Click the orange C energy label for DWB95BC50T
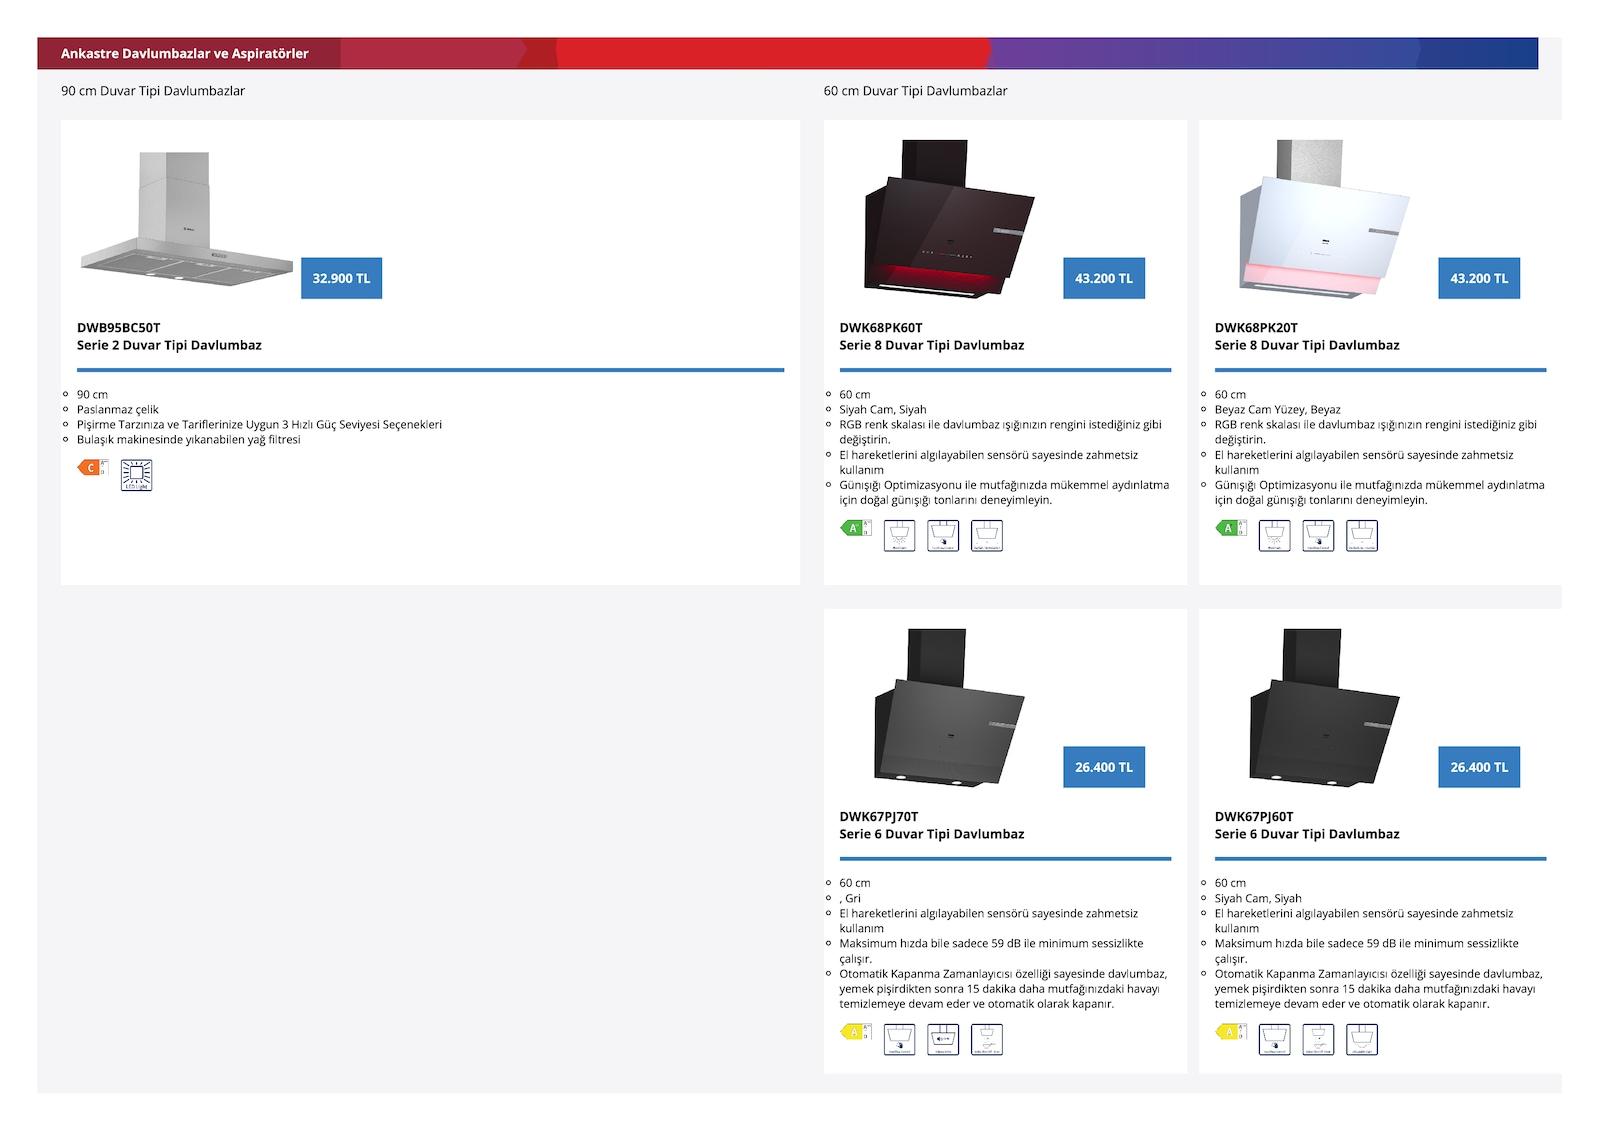1600x1131 pixels. (93, 467)
